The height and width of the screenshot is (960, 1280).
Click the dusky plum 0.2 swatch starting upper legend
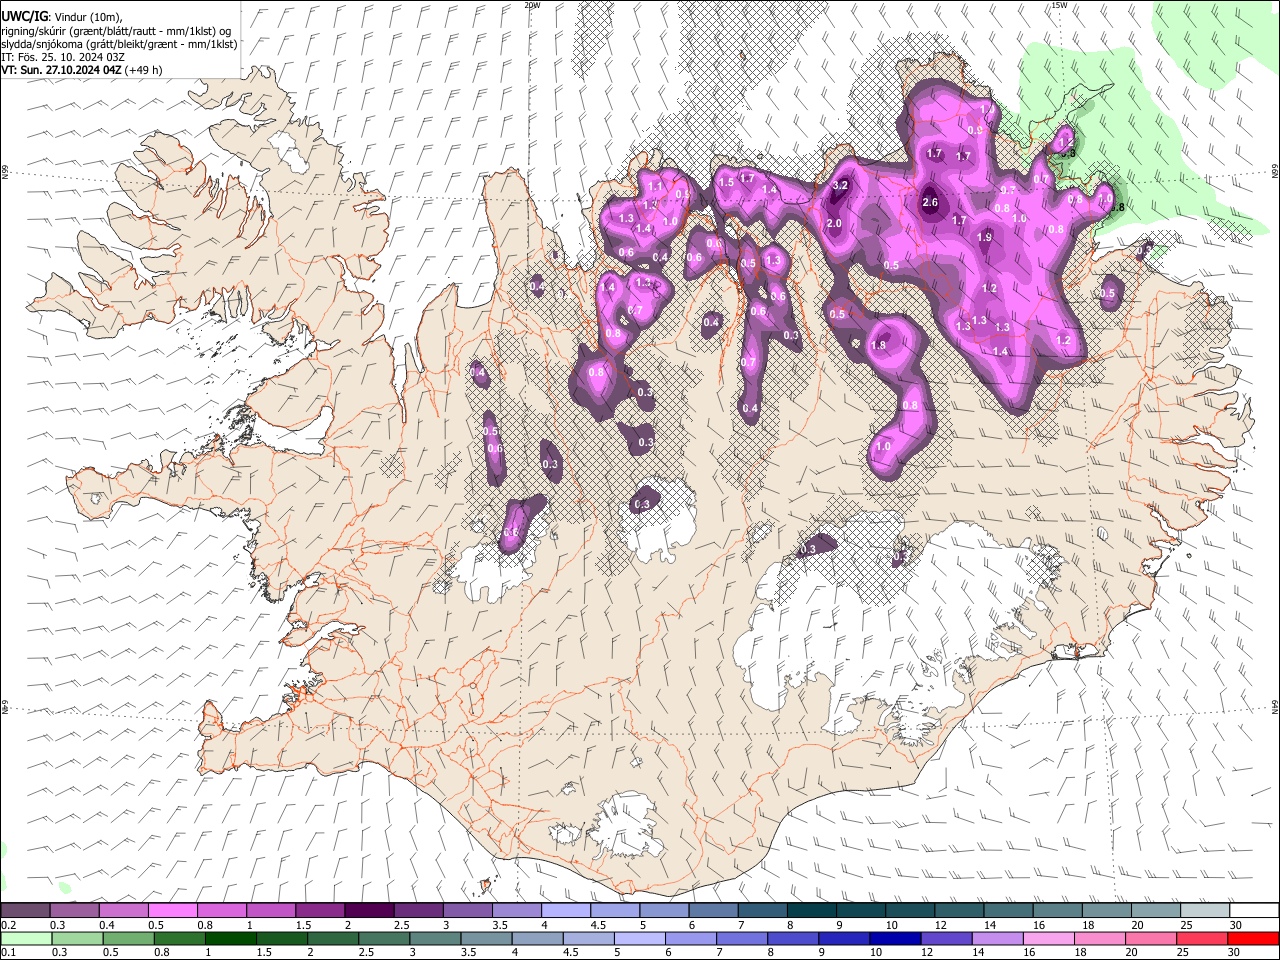click(x=26, y=911)
